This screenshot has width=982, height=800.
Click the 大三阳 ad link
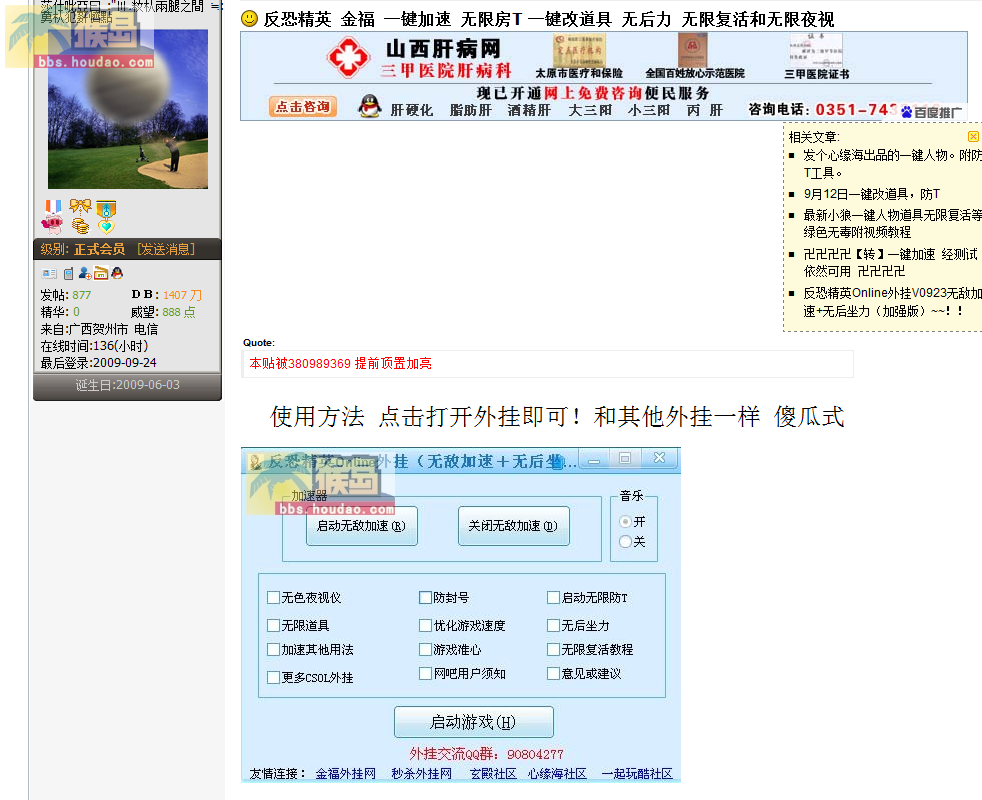pos(590,110)
